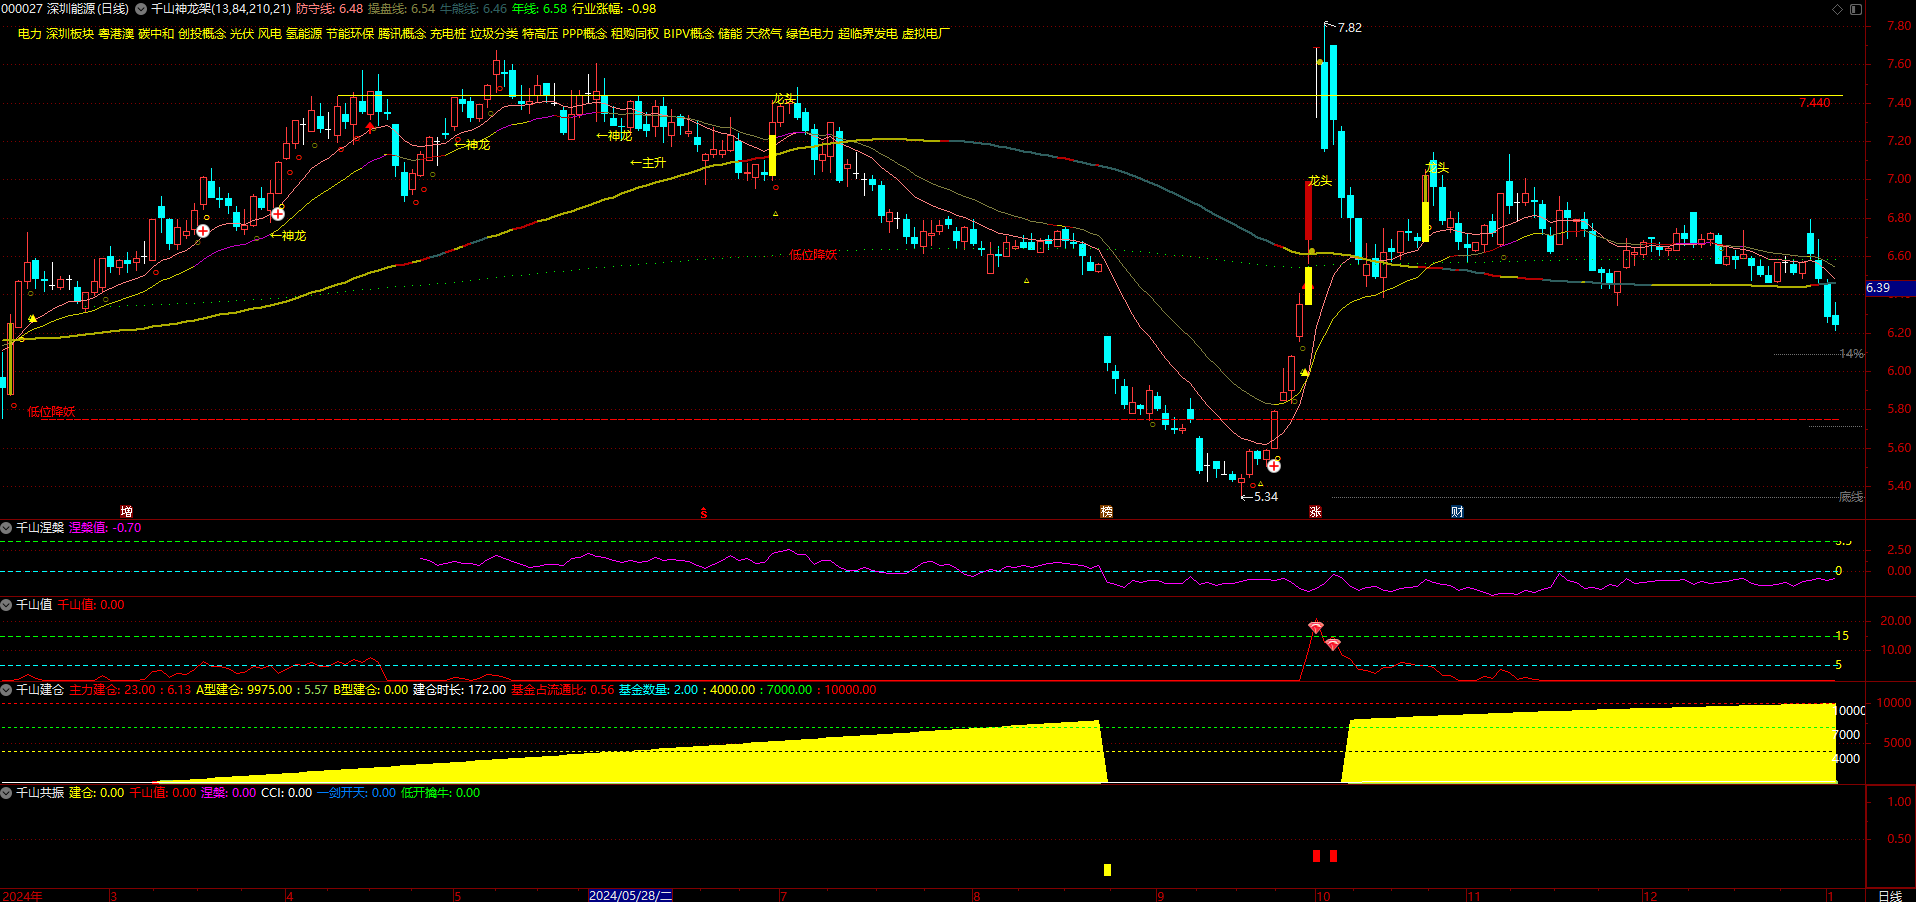The height and width of the screenshot is (902, 1916).
Task: Open the 充电桩 concept tag
Action: [448, 34]
